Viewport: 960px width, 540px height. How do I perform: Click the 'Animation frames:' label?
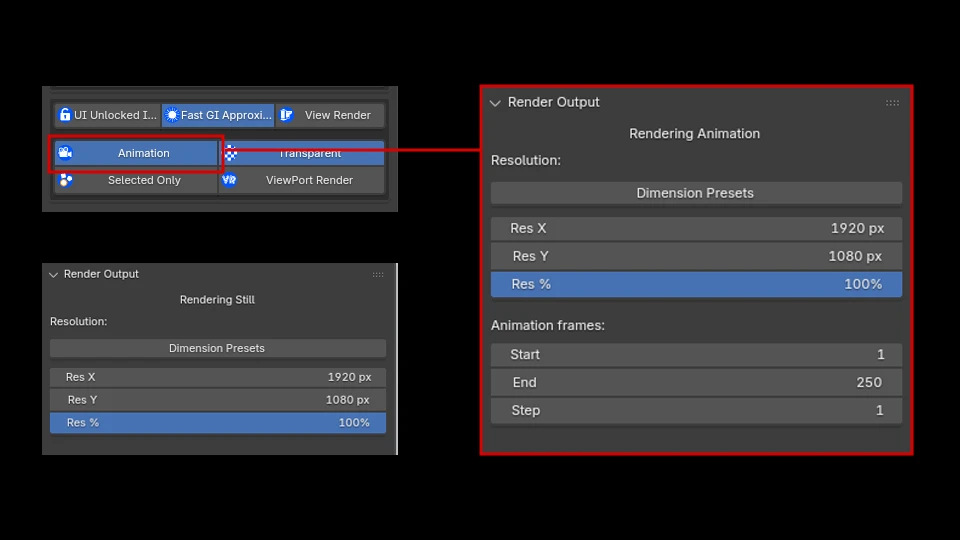[548, 325]
